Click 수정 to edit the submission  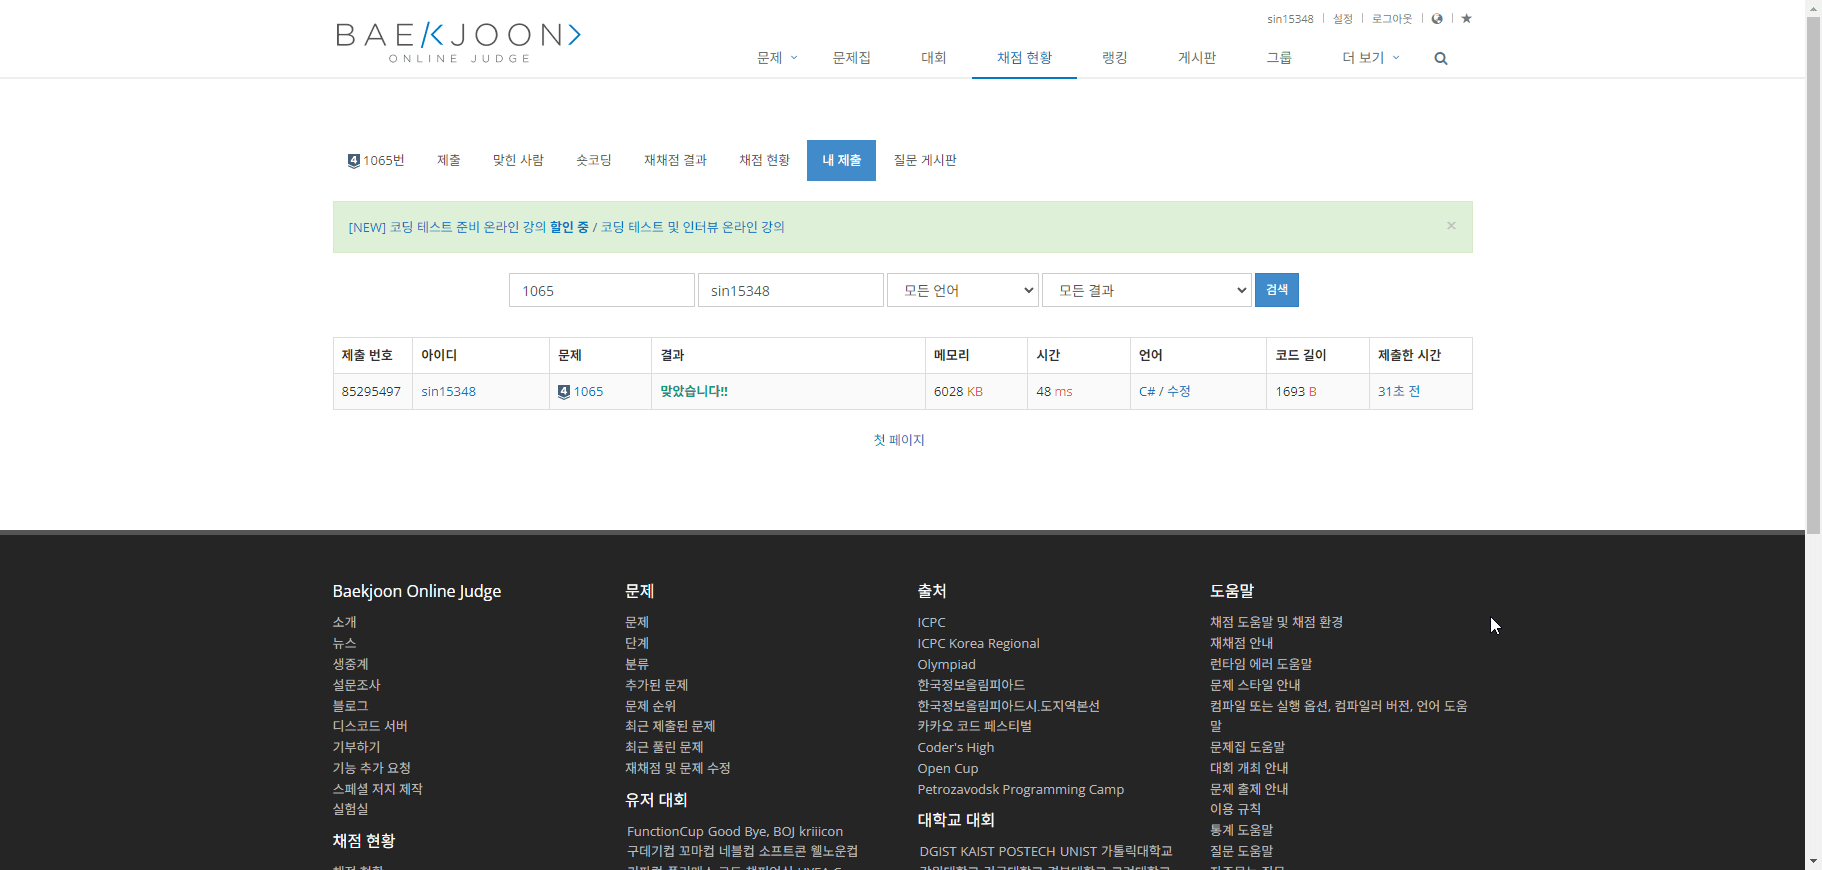1179,391
